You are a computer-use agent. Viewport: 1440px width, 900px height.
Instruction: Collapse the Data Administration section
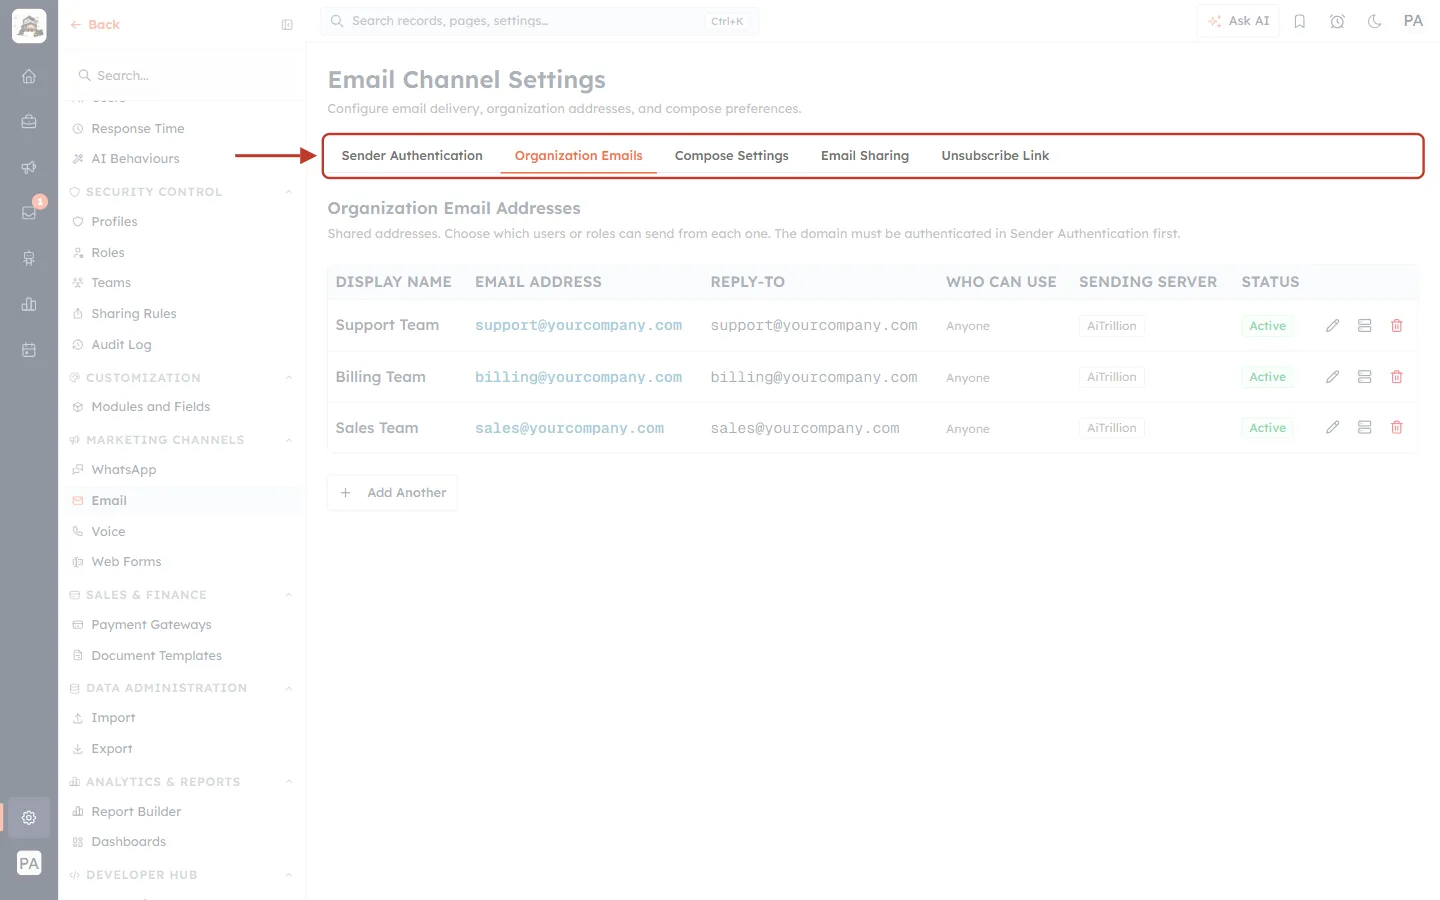click(289, 688)
